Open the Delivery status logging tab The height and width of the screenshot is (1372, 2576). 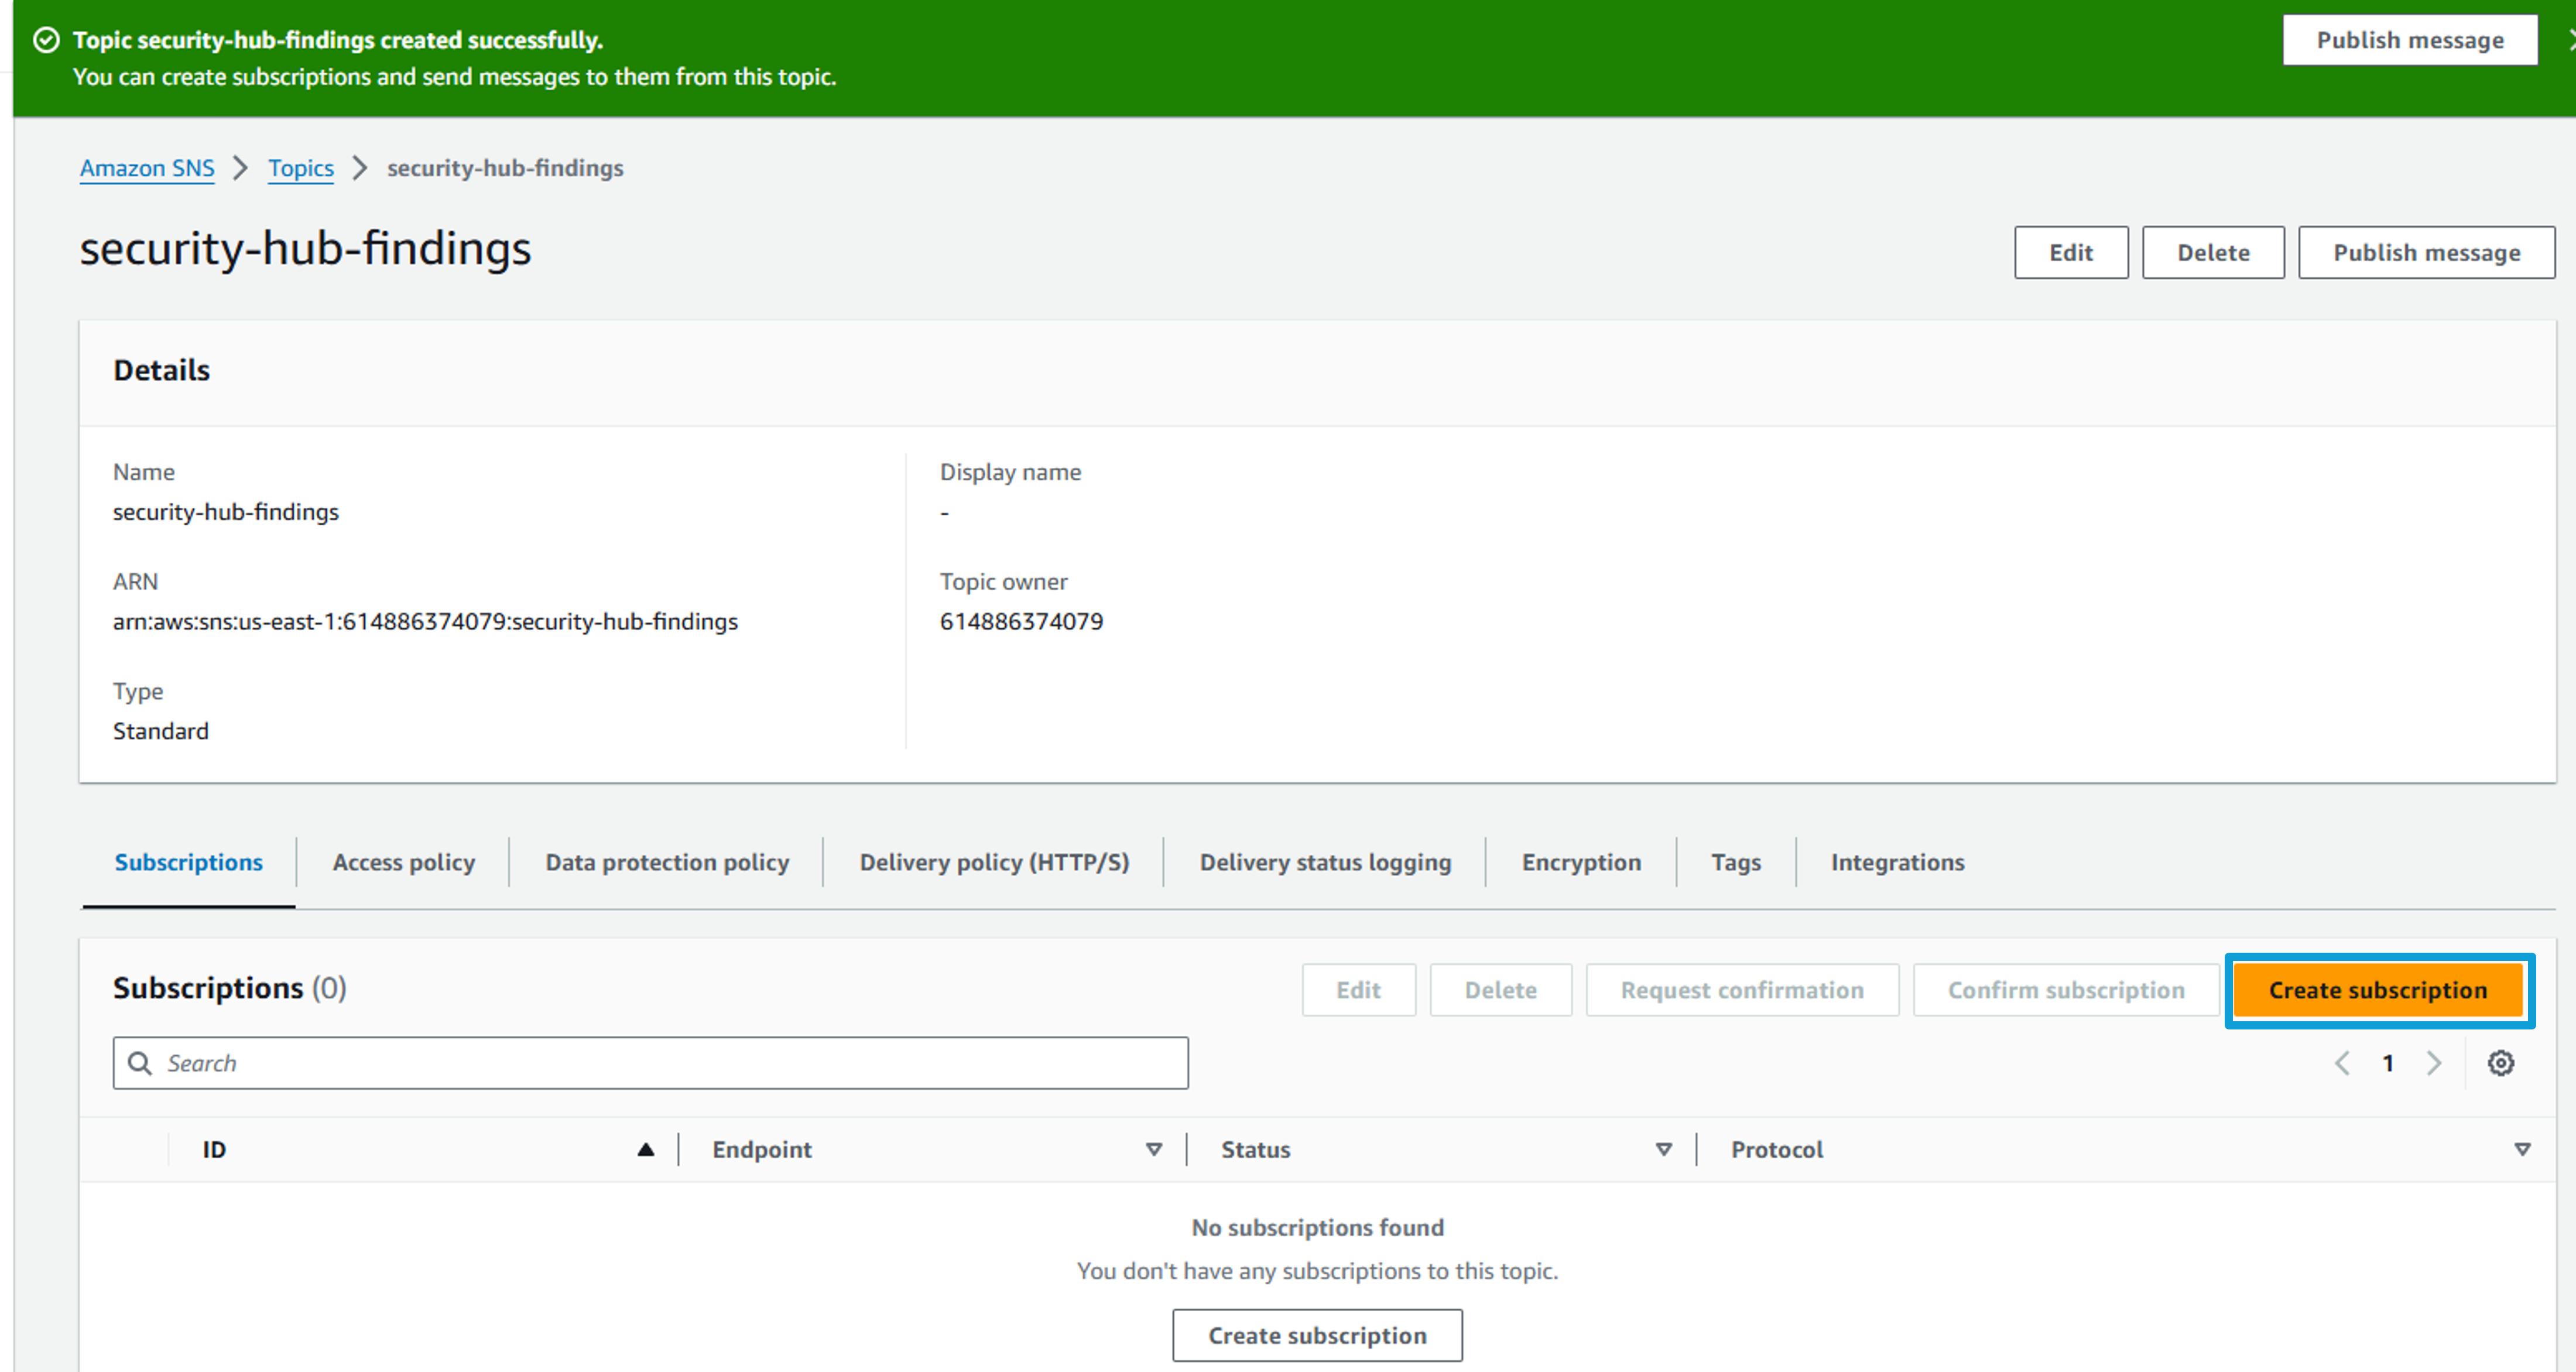1325,862
